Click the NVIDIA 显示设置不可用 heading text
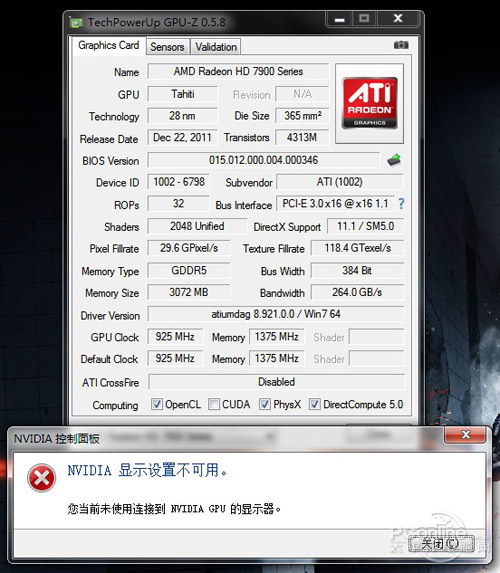The width and height of the screenshot is (500, 573). tap(147, 470)
